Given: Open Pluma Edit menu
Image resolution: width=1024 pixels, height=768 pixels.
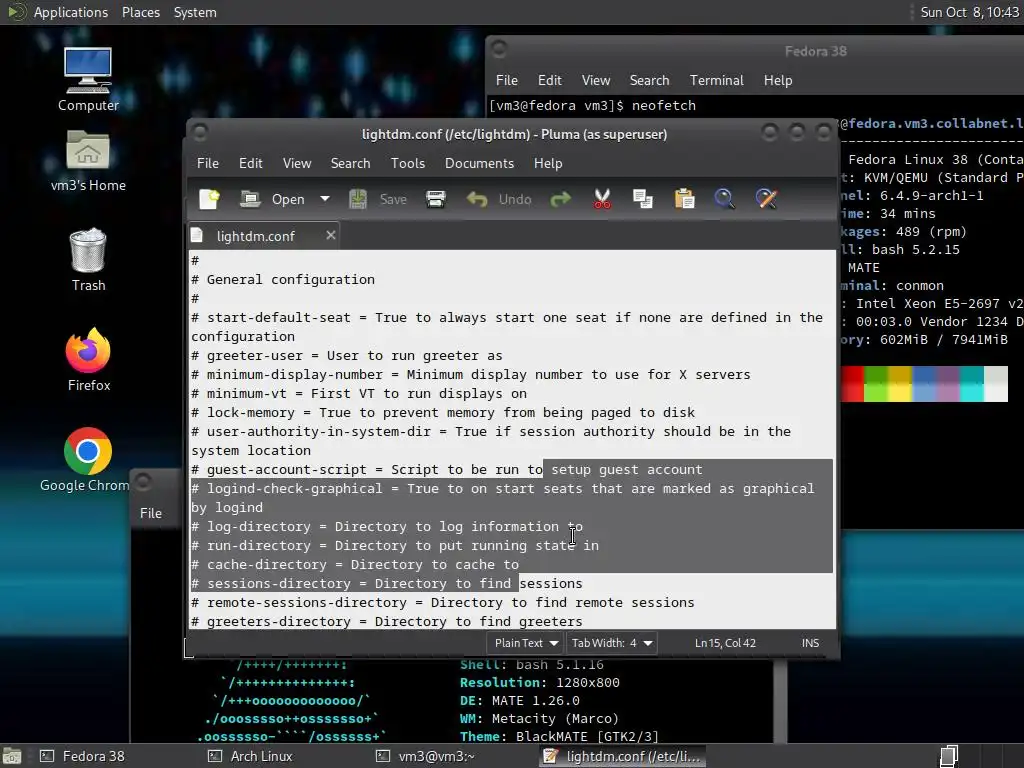Looking at the screenshot, I should pyautogui.click(x=250, y=163).
